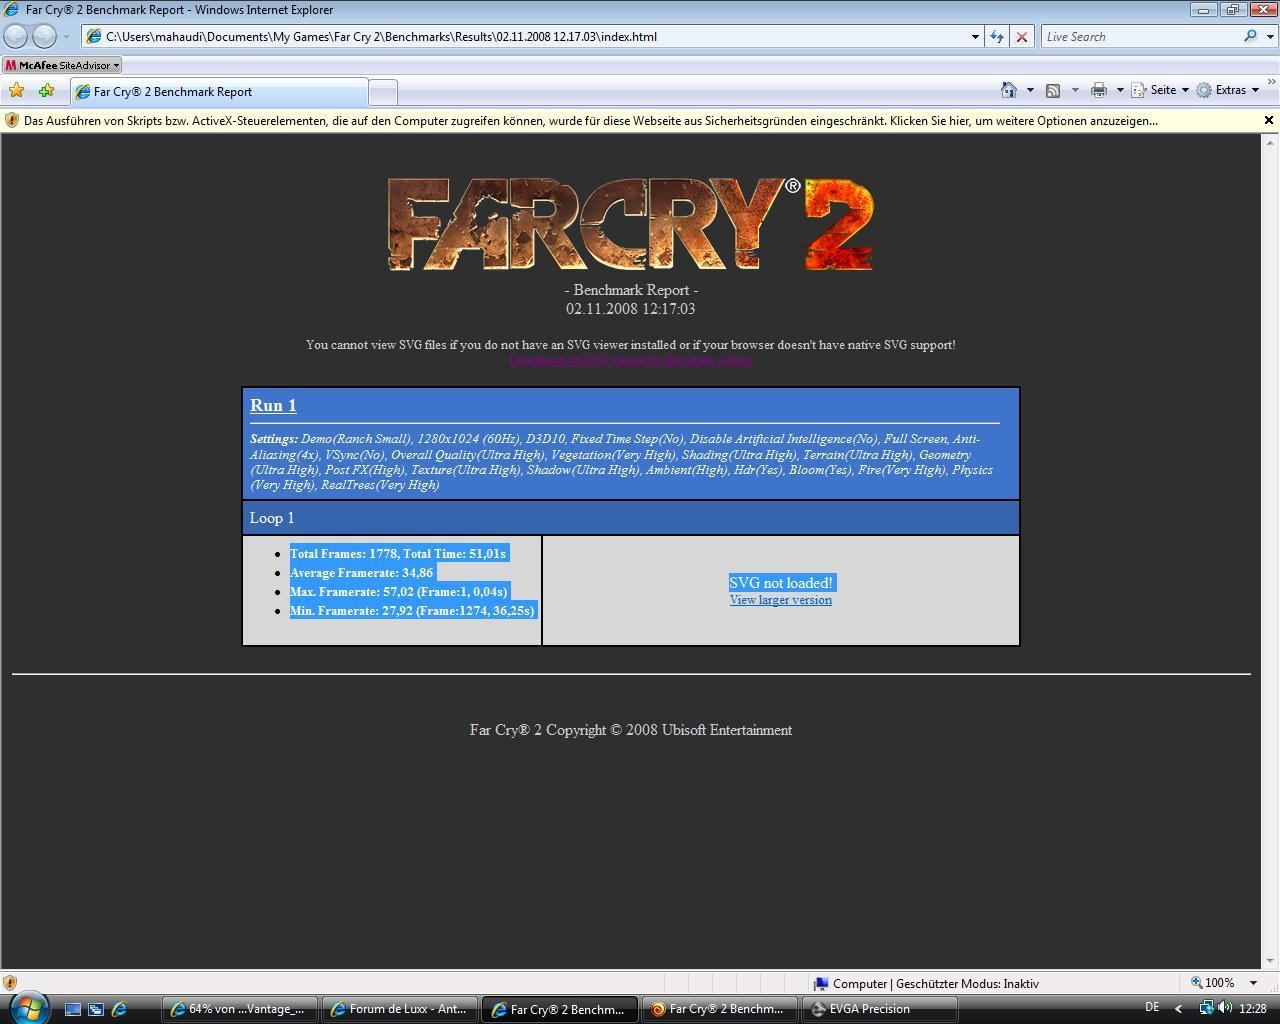Click the Far Cry 2 logo image
Viewport: 1280px width, 1024px height.
(x=631, y=224)
